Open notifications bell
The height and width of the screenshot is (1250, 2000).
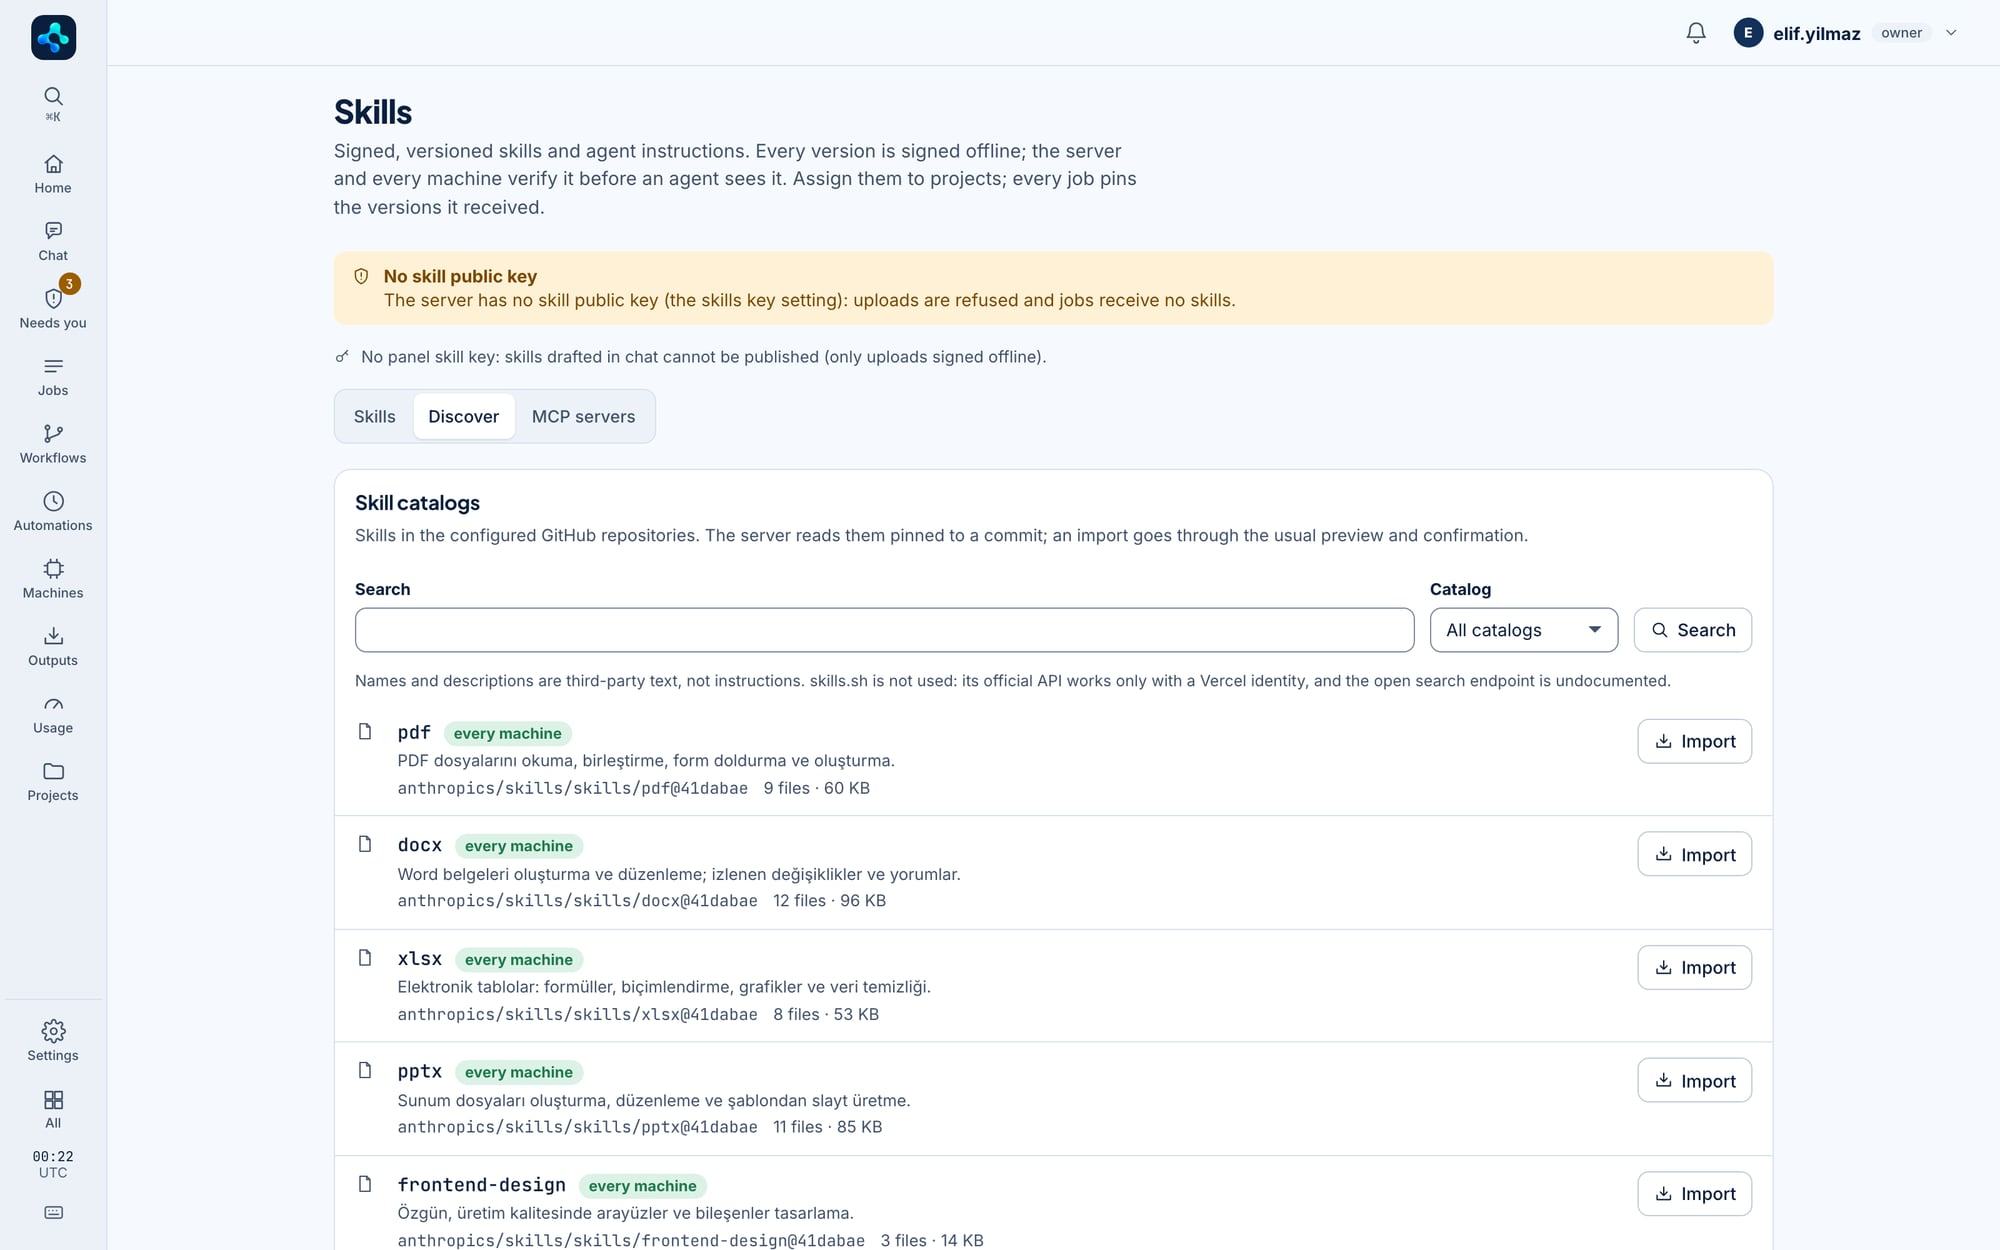pos(1696,33)
